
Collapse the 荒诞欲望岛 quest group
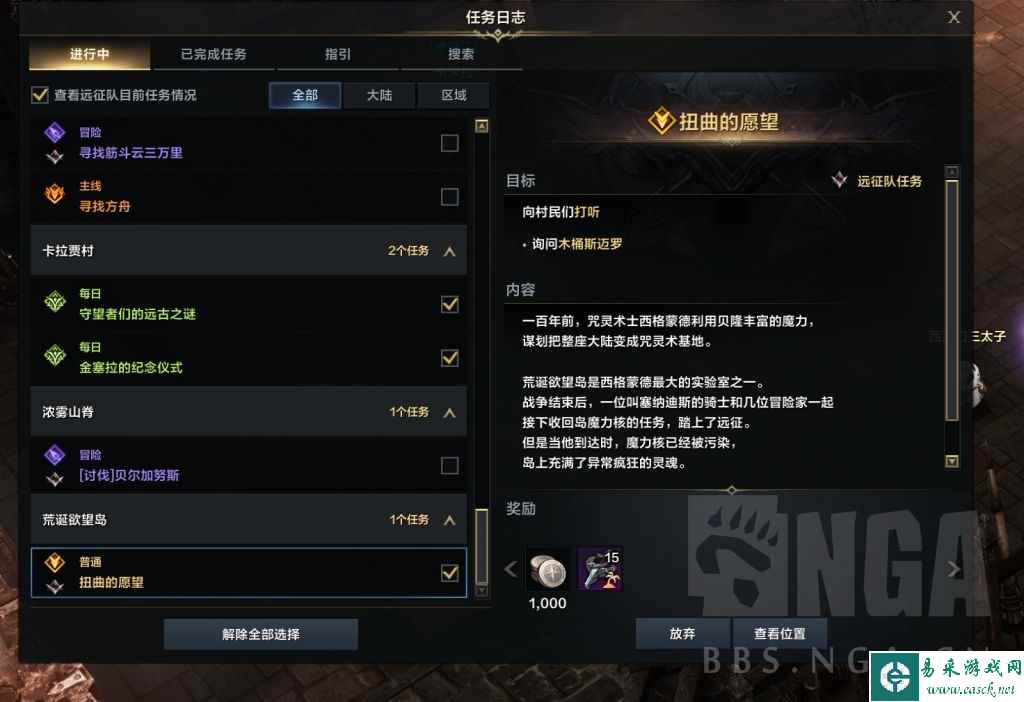pos(449,520)
